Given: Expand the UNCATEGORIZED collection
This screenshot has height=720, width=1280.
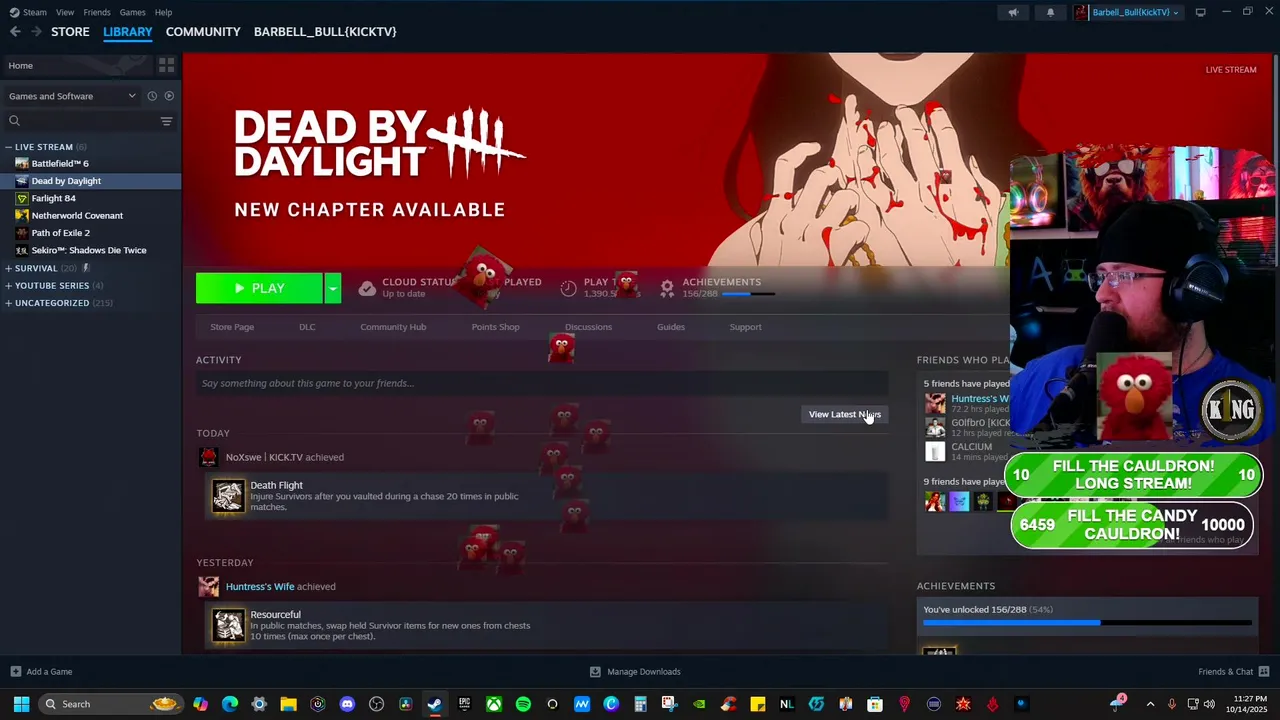Looking at the screenshot, I should (9, 303).
